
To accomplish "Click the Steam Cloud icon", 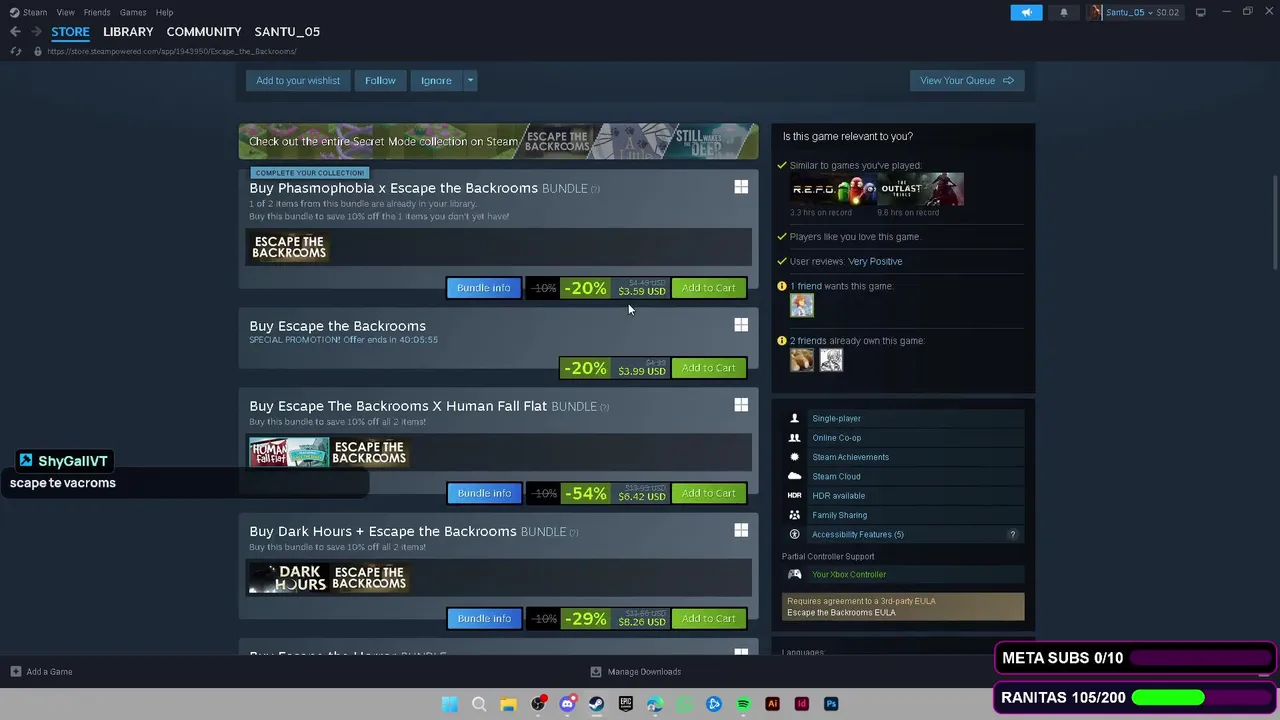I will [795, 476].
